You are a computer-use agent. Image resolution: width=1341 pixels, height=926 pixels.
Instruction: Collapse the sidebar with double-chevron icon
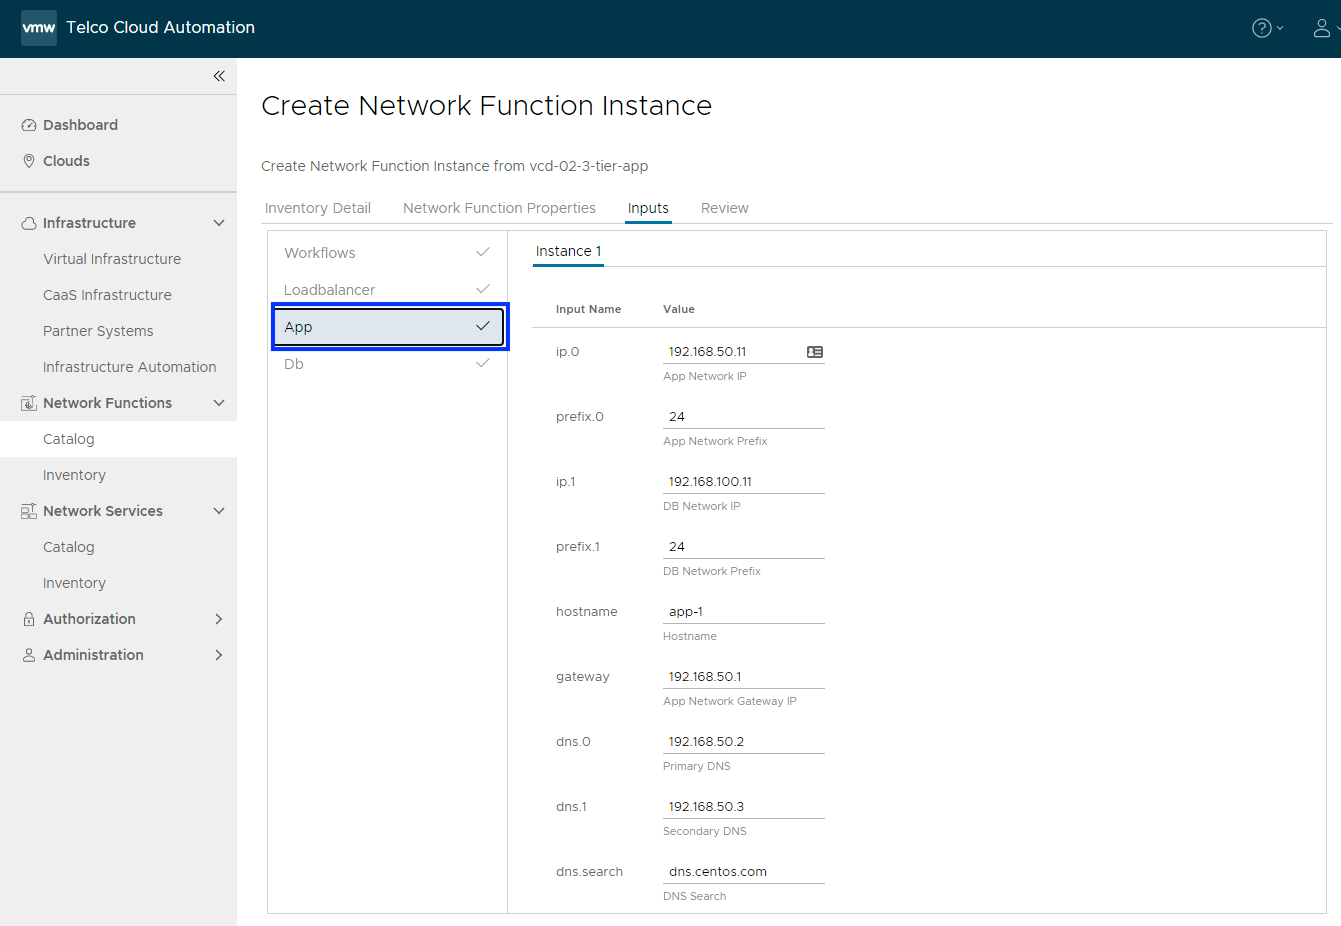click(219, 76)
